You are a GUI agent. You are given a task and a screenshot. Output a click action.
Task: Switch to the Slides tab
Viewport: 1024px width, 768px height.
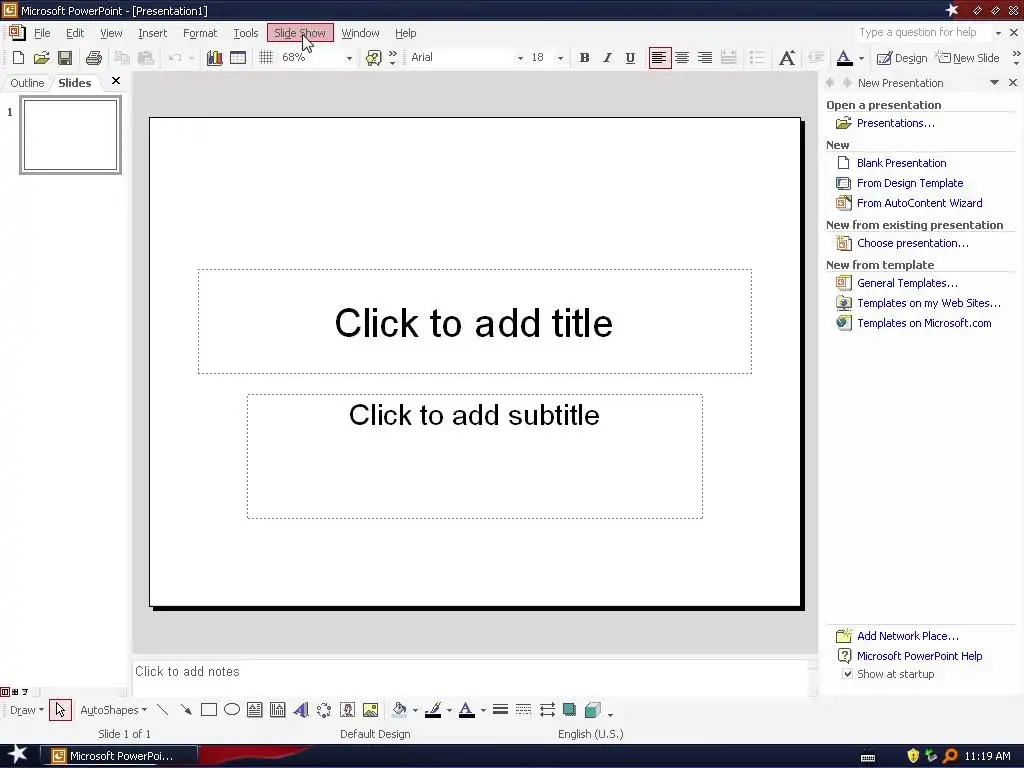[x=74, y=83]
